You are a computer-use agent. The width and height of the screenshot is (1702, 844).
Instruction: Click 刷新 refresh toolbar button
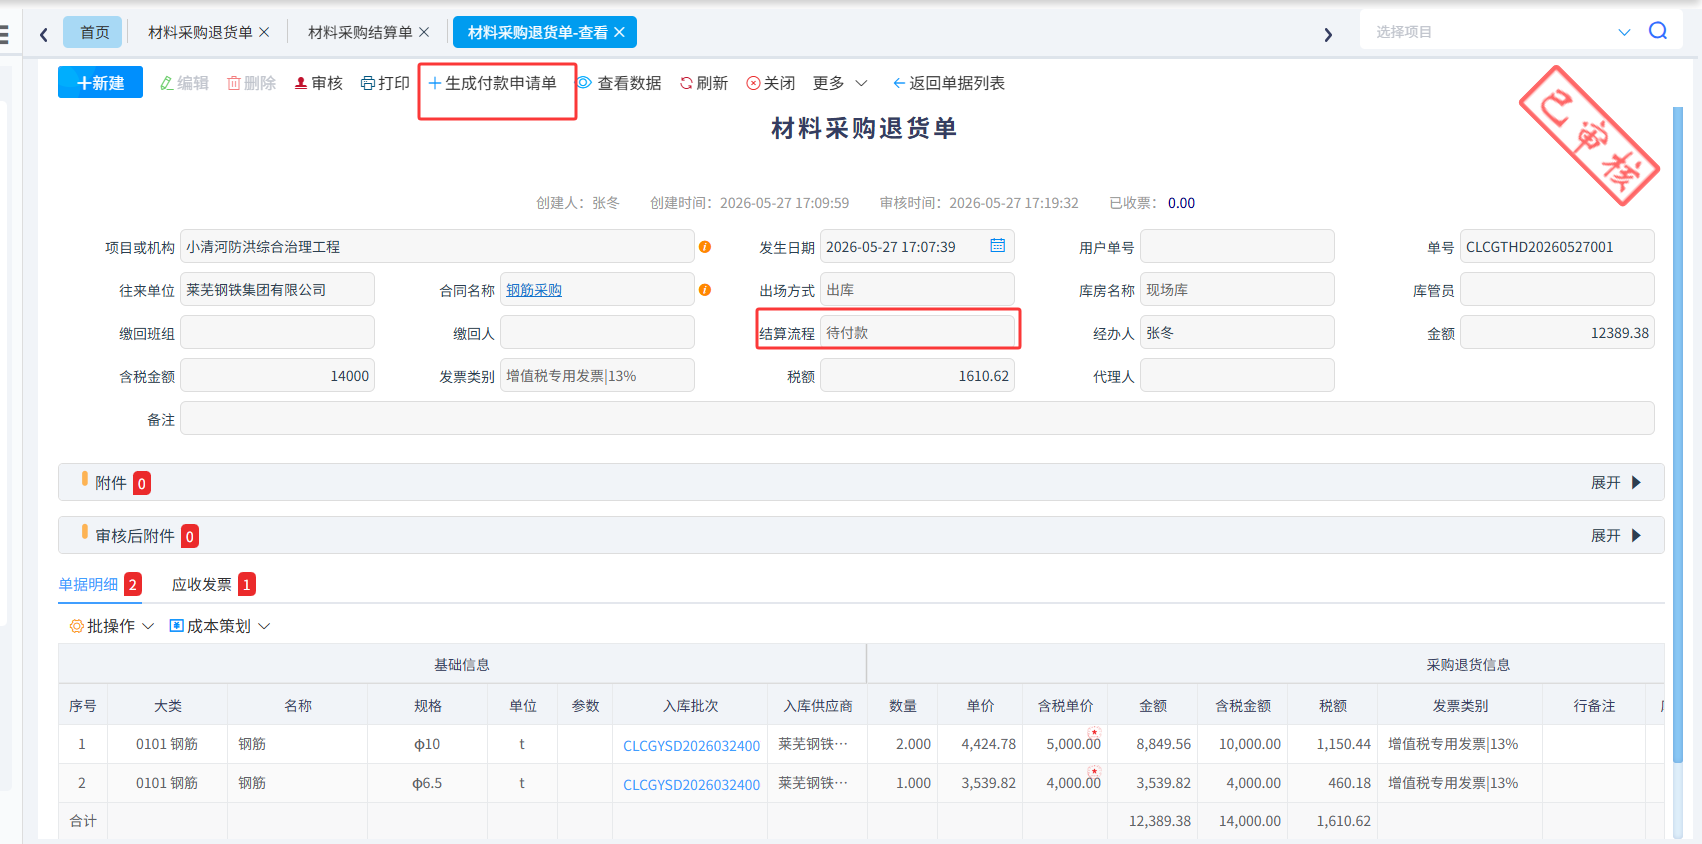tap(704, 83)
